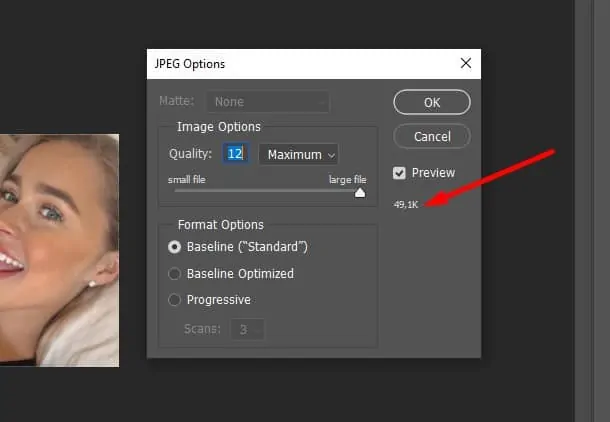The height and width of the screenshot is (422, 610).
Task: Open the Matte dropdown
Action: (x=267, y=102)
